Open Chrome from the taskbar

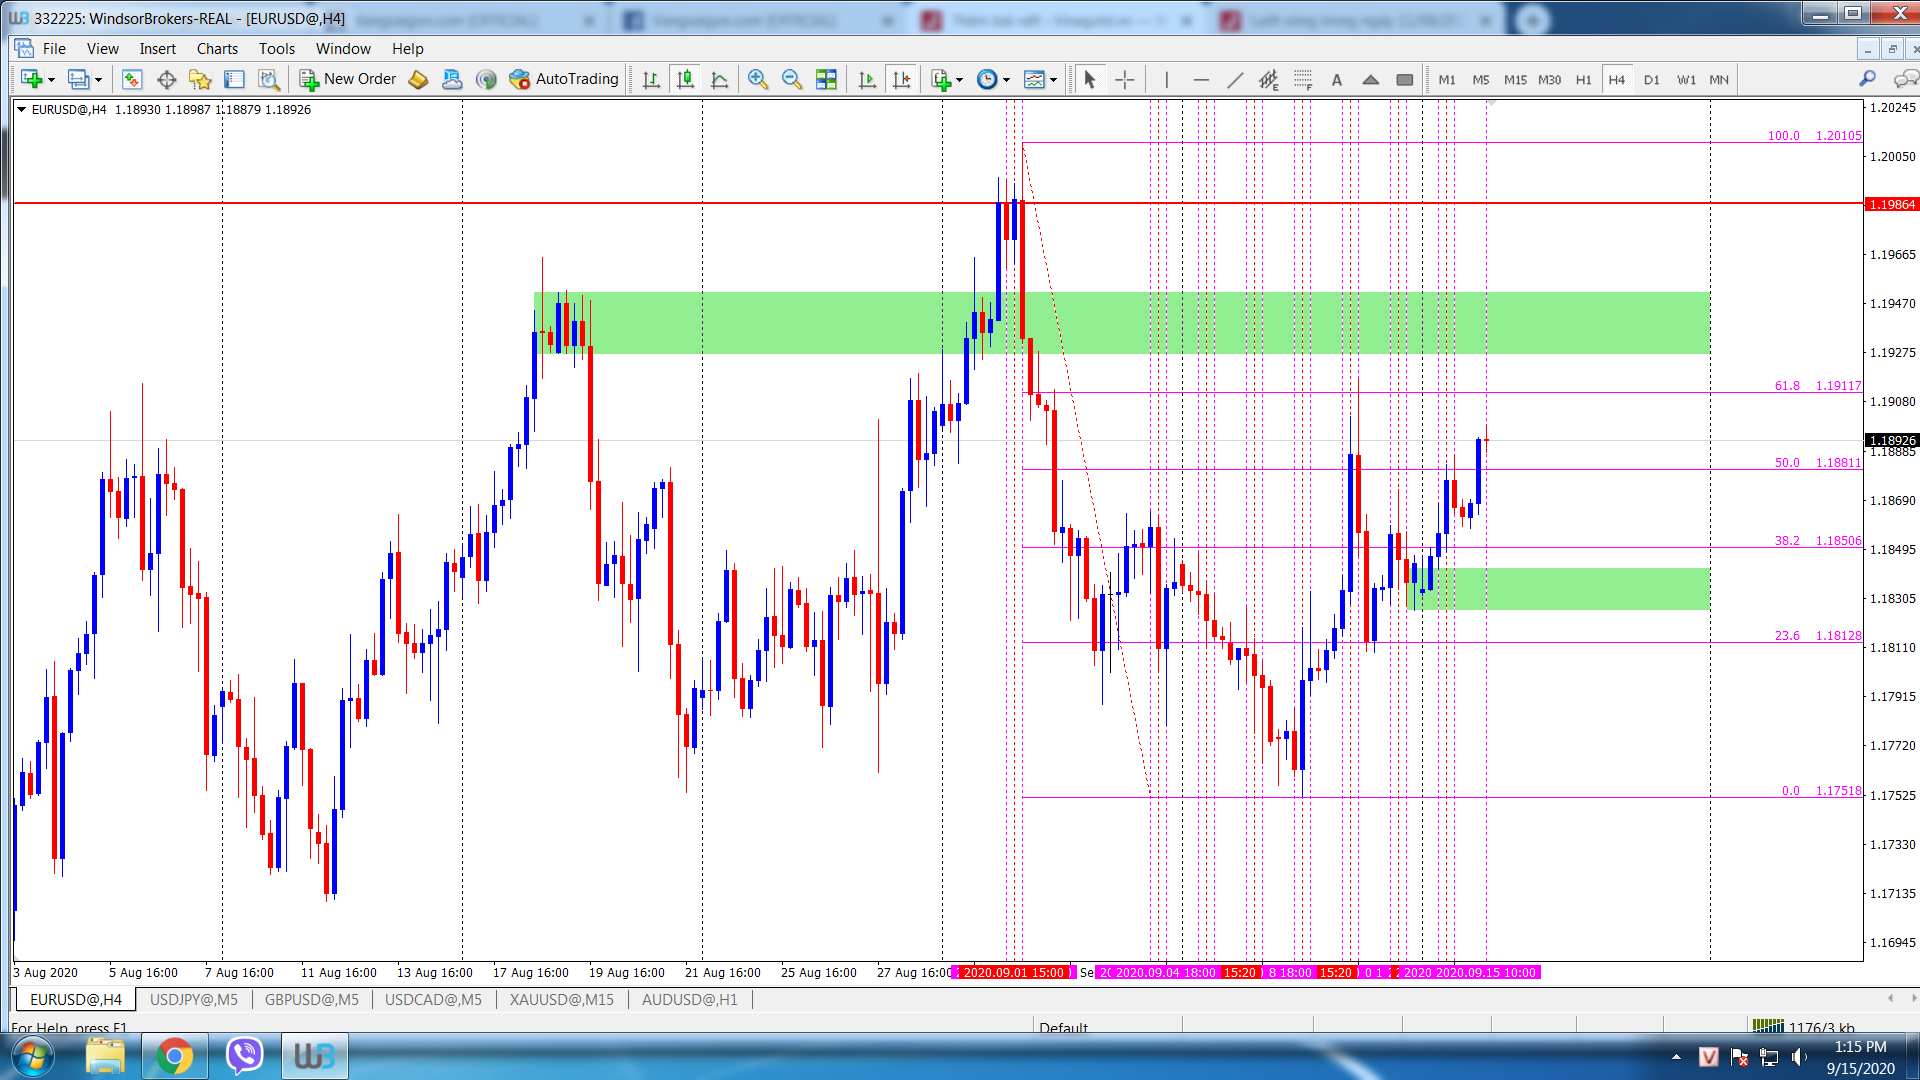pos(174,1056)
